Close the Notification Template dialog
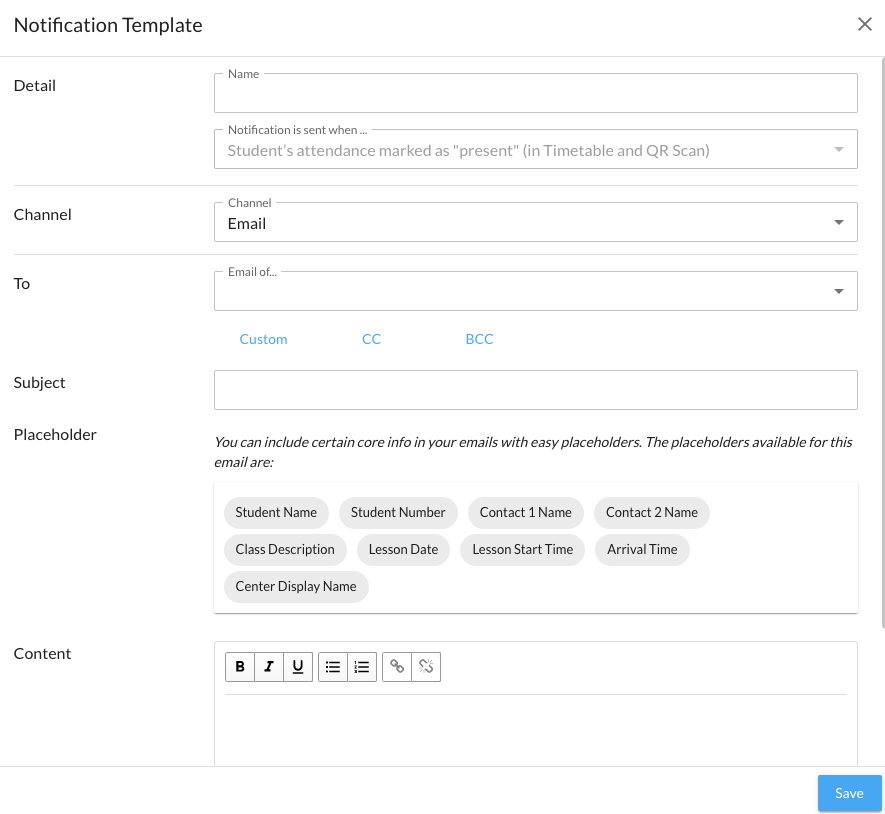Screen dimensions: 885x814 (x=865, y=25)
